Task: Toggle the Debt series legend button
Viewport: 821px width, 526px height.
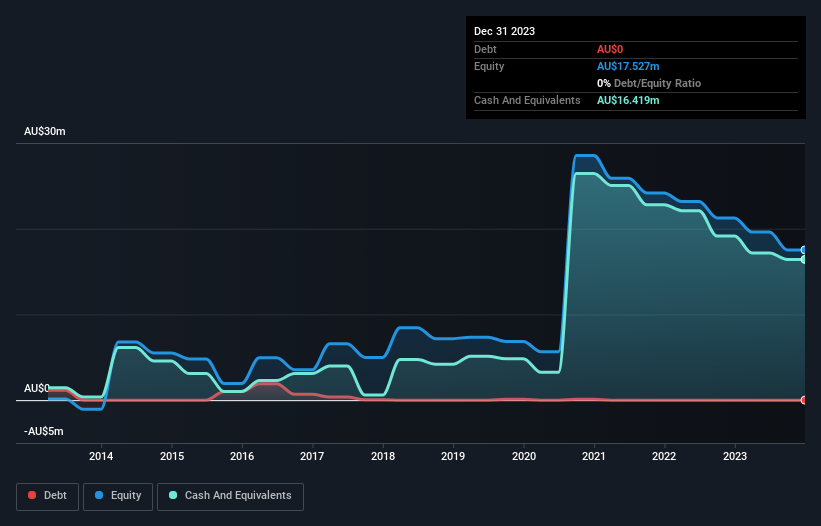Action: coord(48,497)
